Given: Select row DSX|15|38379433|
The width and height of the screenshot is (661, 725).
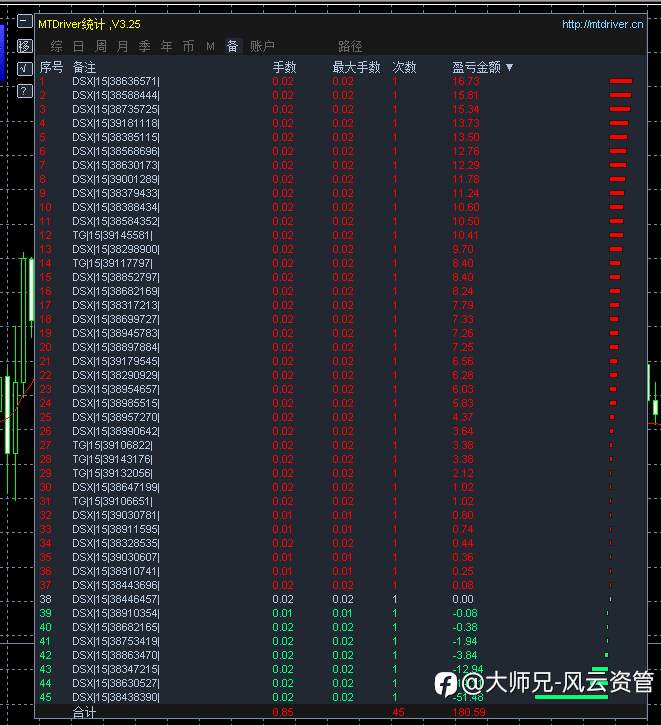Looking at the screenshot, I should tap(341, 193).
